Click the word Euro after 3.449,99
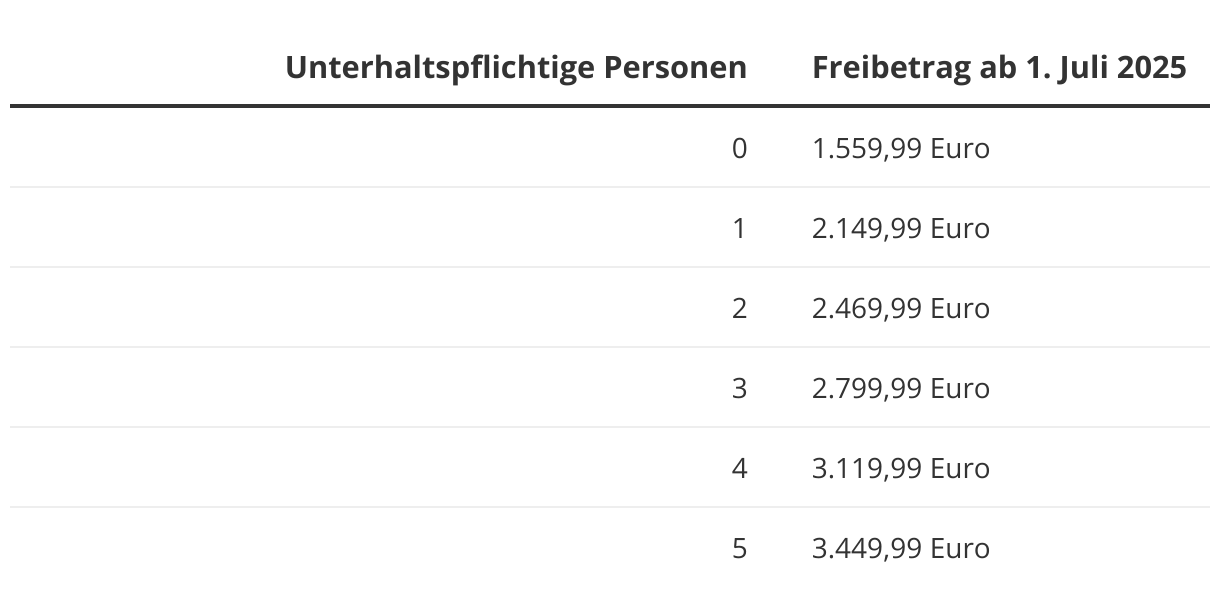 pyautogui.click(x=960, y=549)
